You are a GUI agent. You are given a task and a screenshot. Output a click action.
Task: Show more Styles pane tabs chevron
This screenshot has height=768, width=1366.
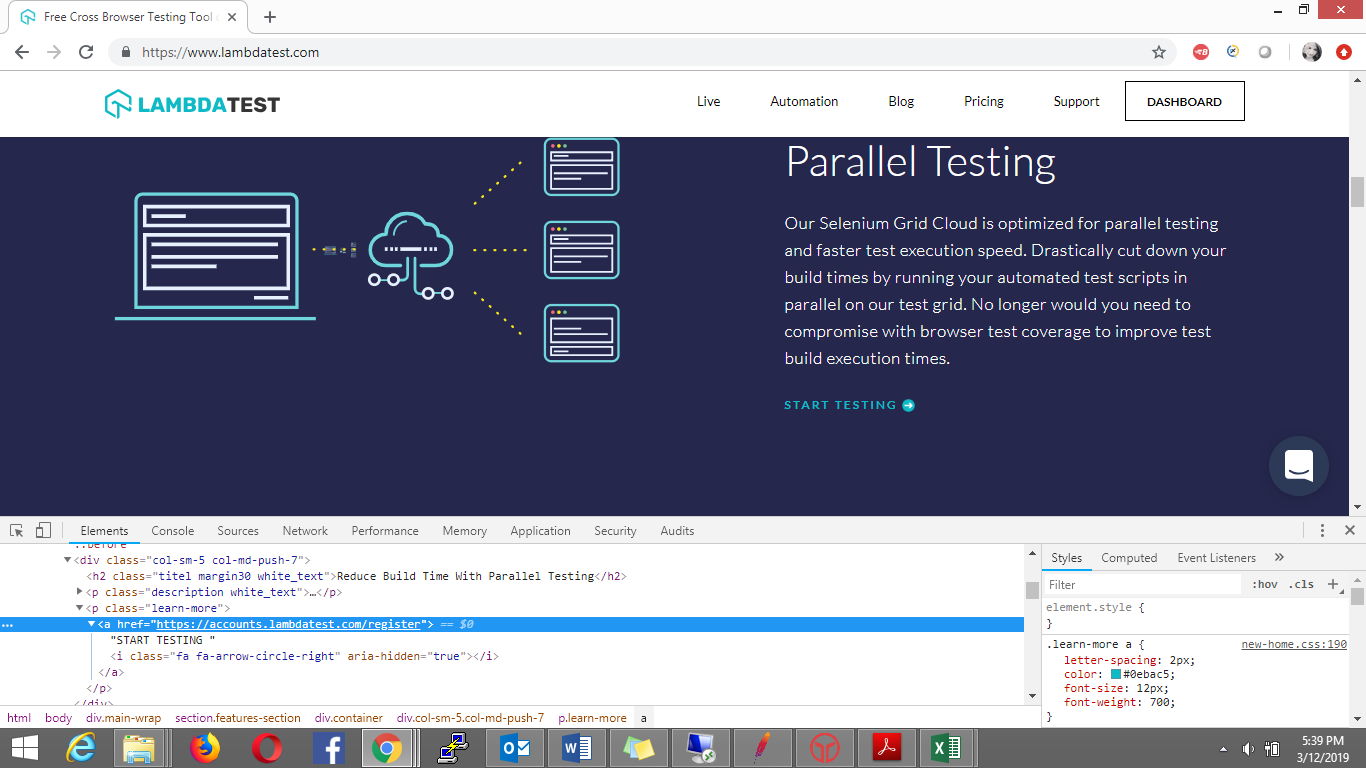(x=1279, y=558)
